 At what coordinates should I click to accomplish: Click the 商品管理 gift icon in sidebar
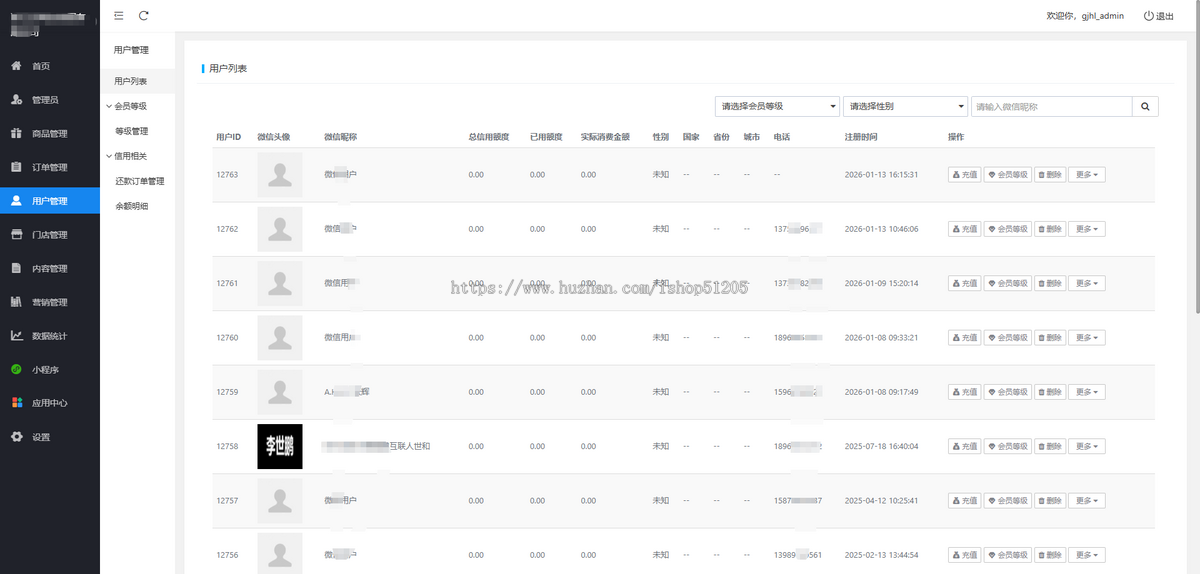[16, 133]
